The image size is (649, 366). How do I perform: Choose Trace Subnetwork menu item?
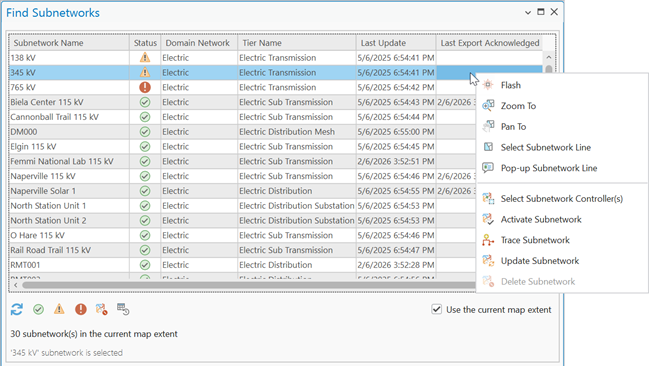click(x=535, y=240)
